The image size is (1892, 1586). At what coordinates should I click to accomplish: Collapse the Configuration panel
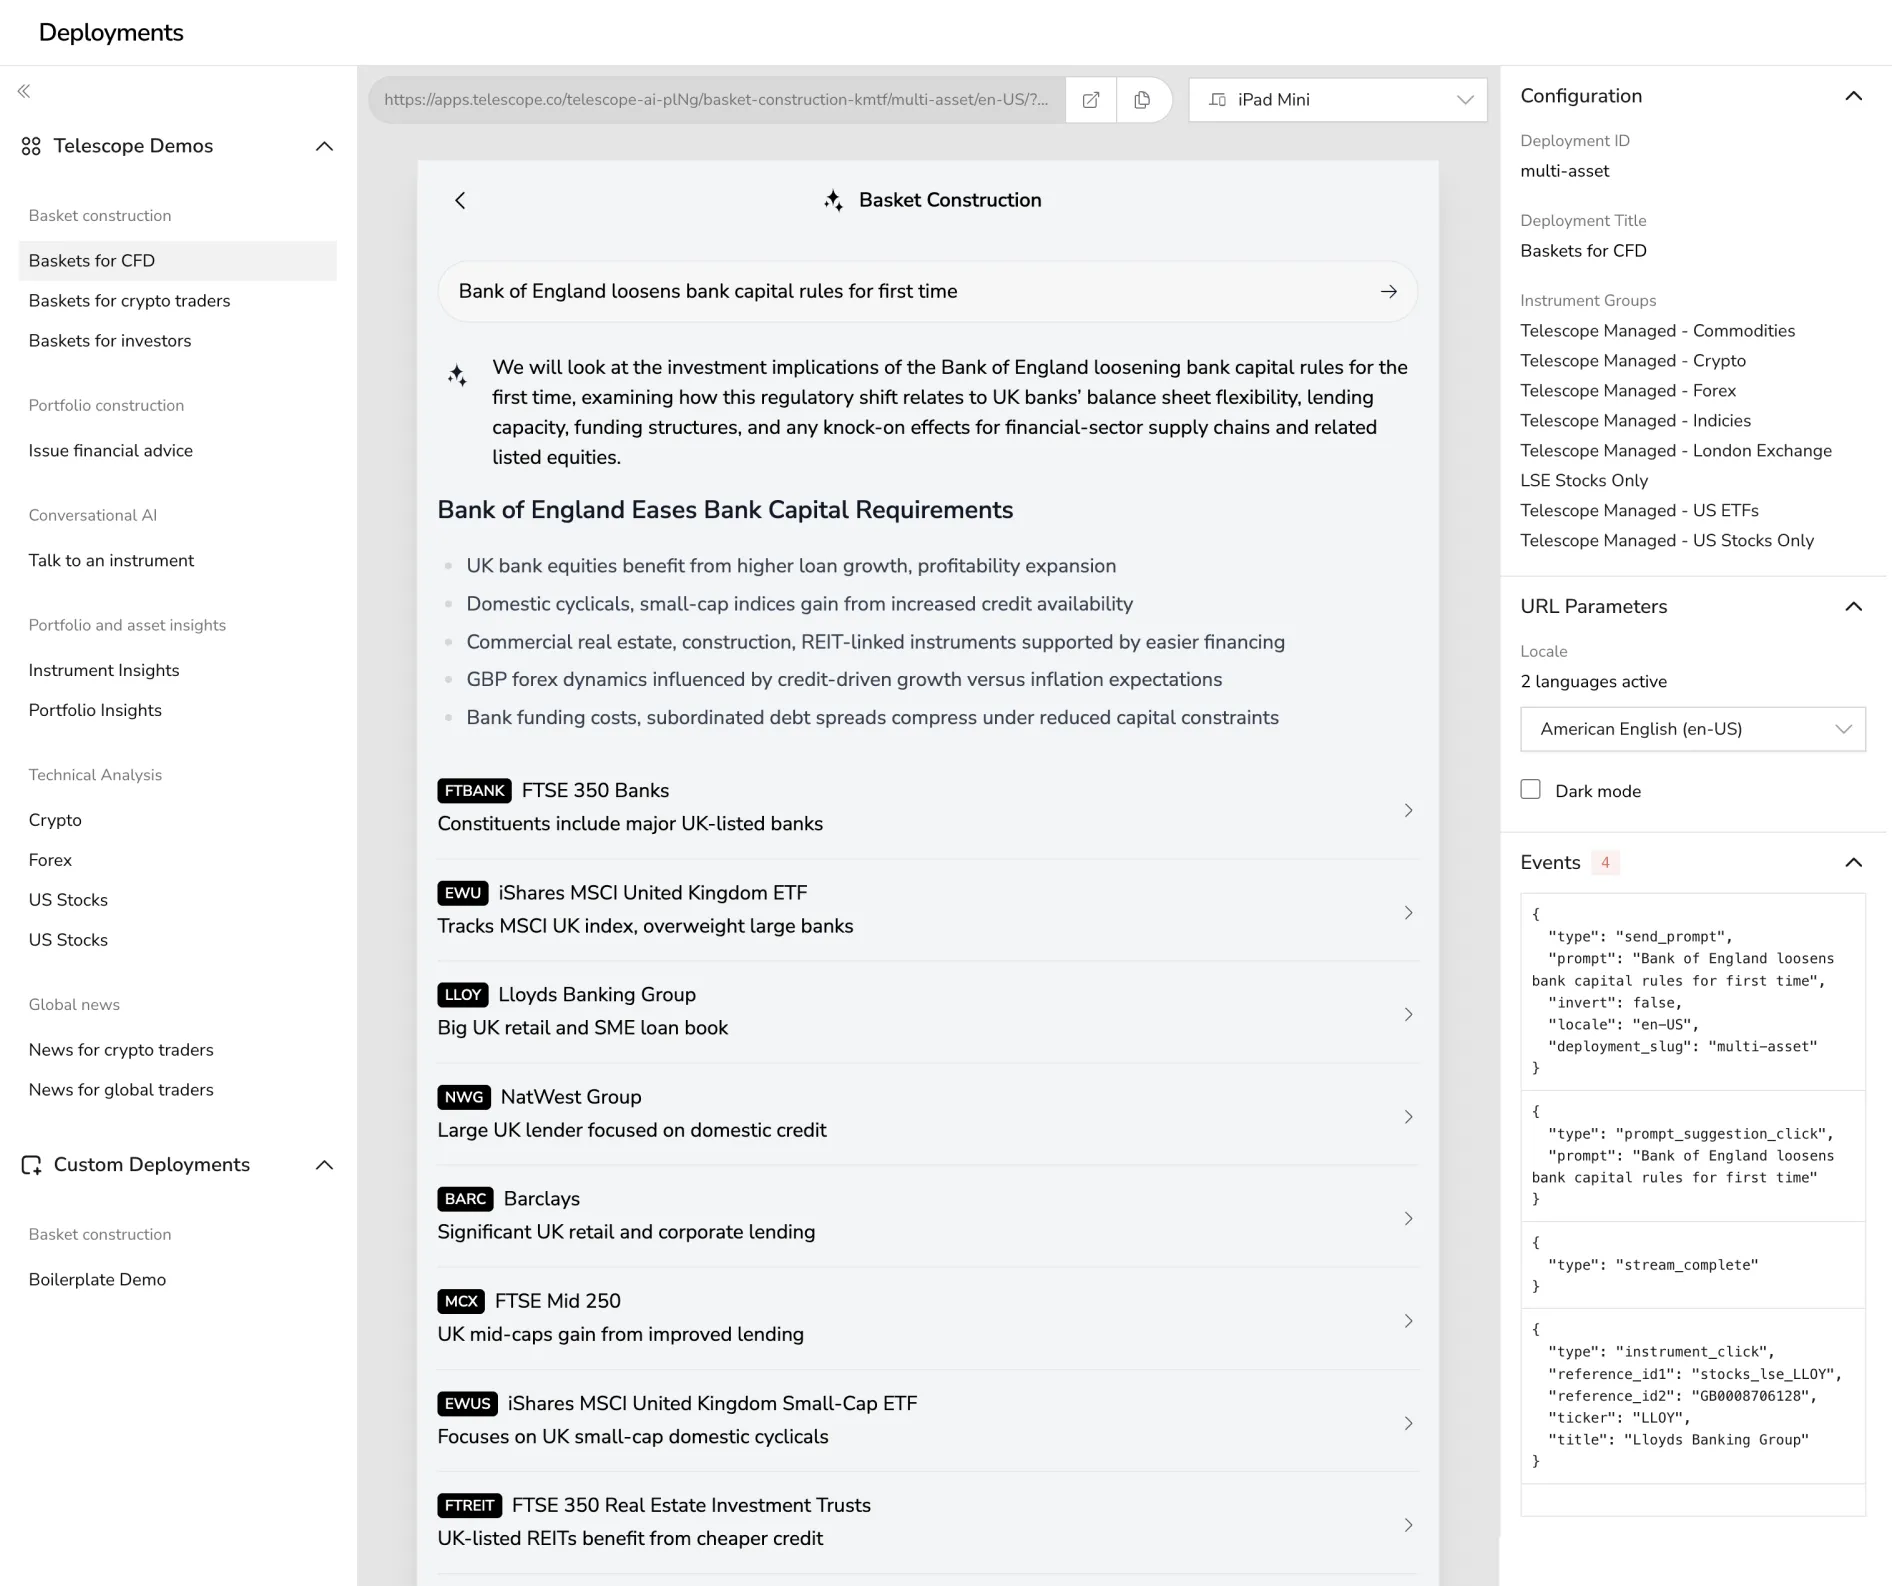coord(1855,95)
